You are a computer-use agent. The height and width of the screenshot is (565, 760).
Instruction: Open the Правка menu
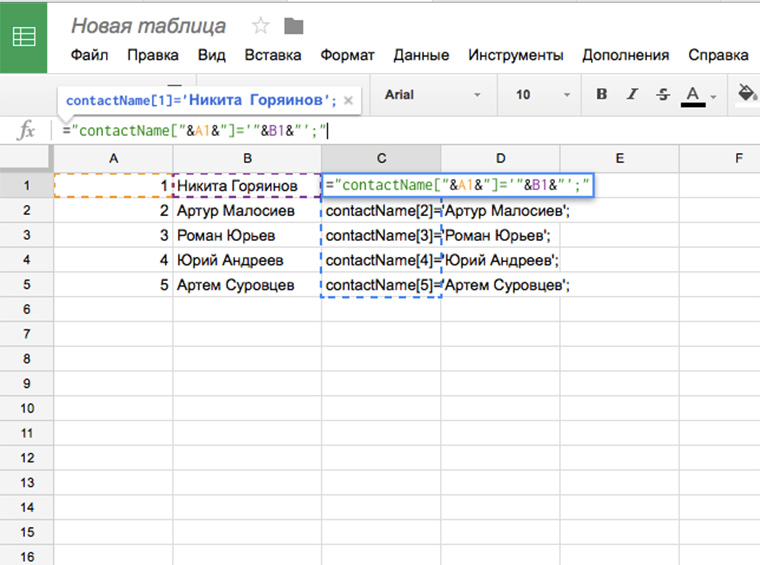[x=153, y=55]
